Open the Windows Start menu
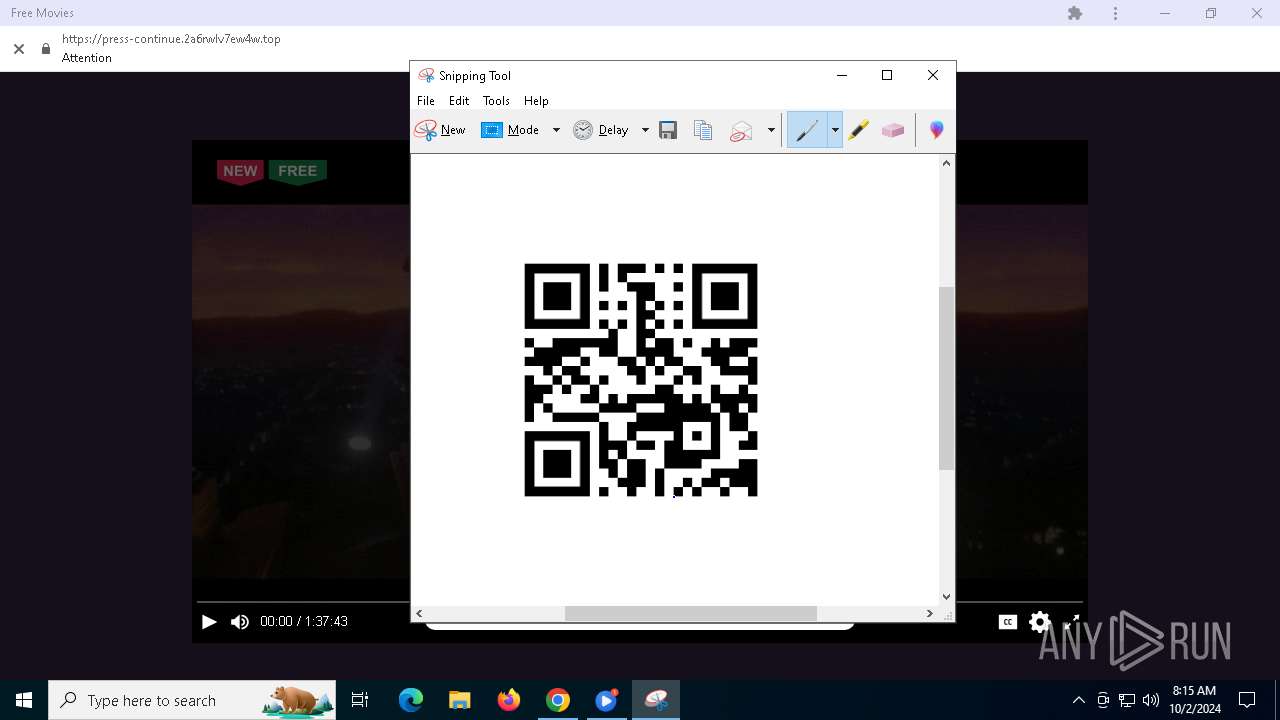Viewport: 1280px width, 720px height. tap(24, 700)
